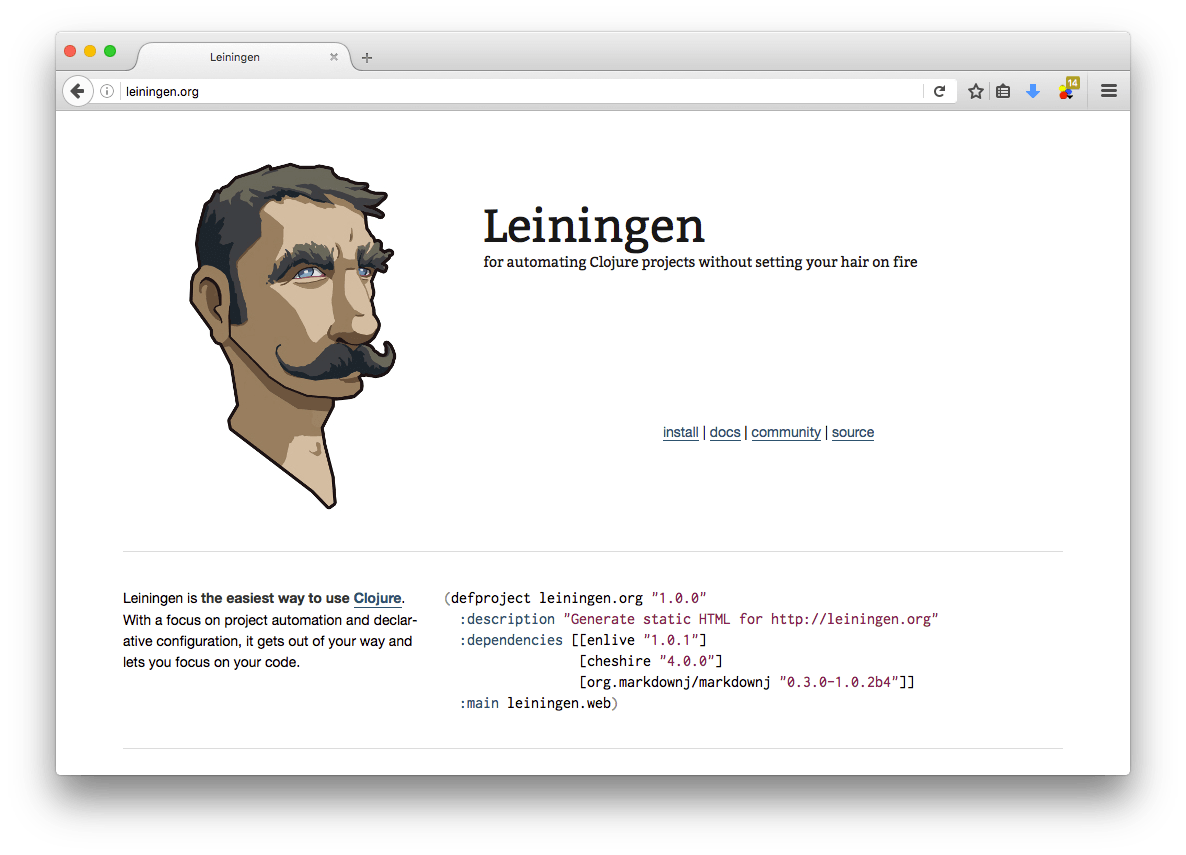Maximize the window with the green button

tap(110, 51)
